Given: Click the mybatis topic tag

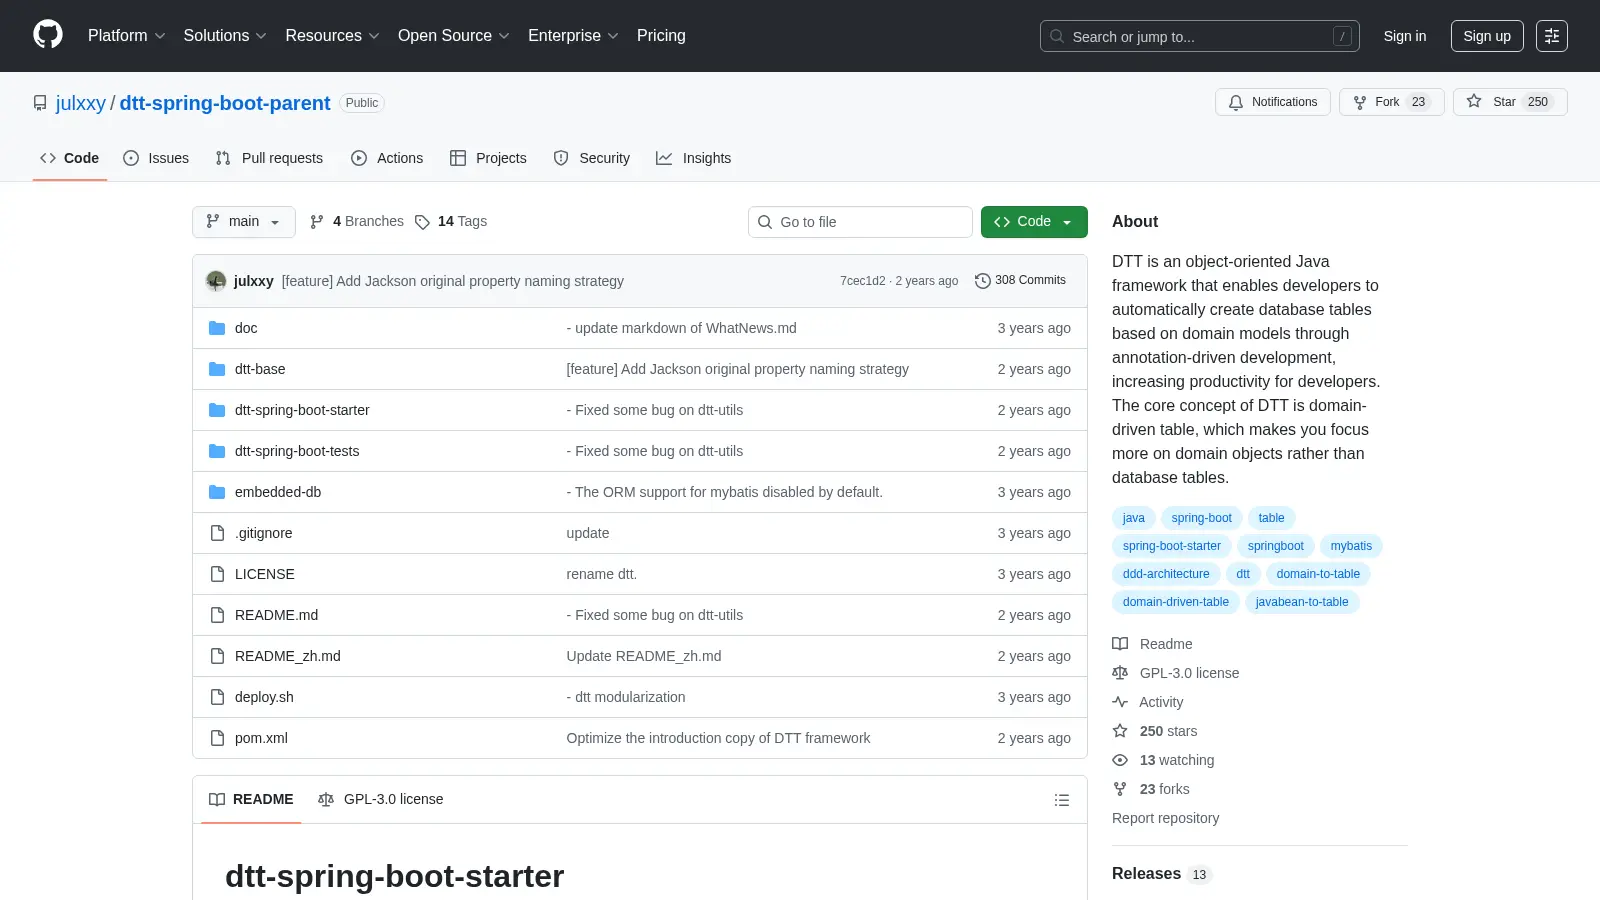Looking at the screenshot, I should point(1351,546).
